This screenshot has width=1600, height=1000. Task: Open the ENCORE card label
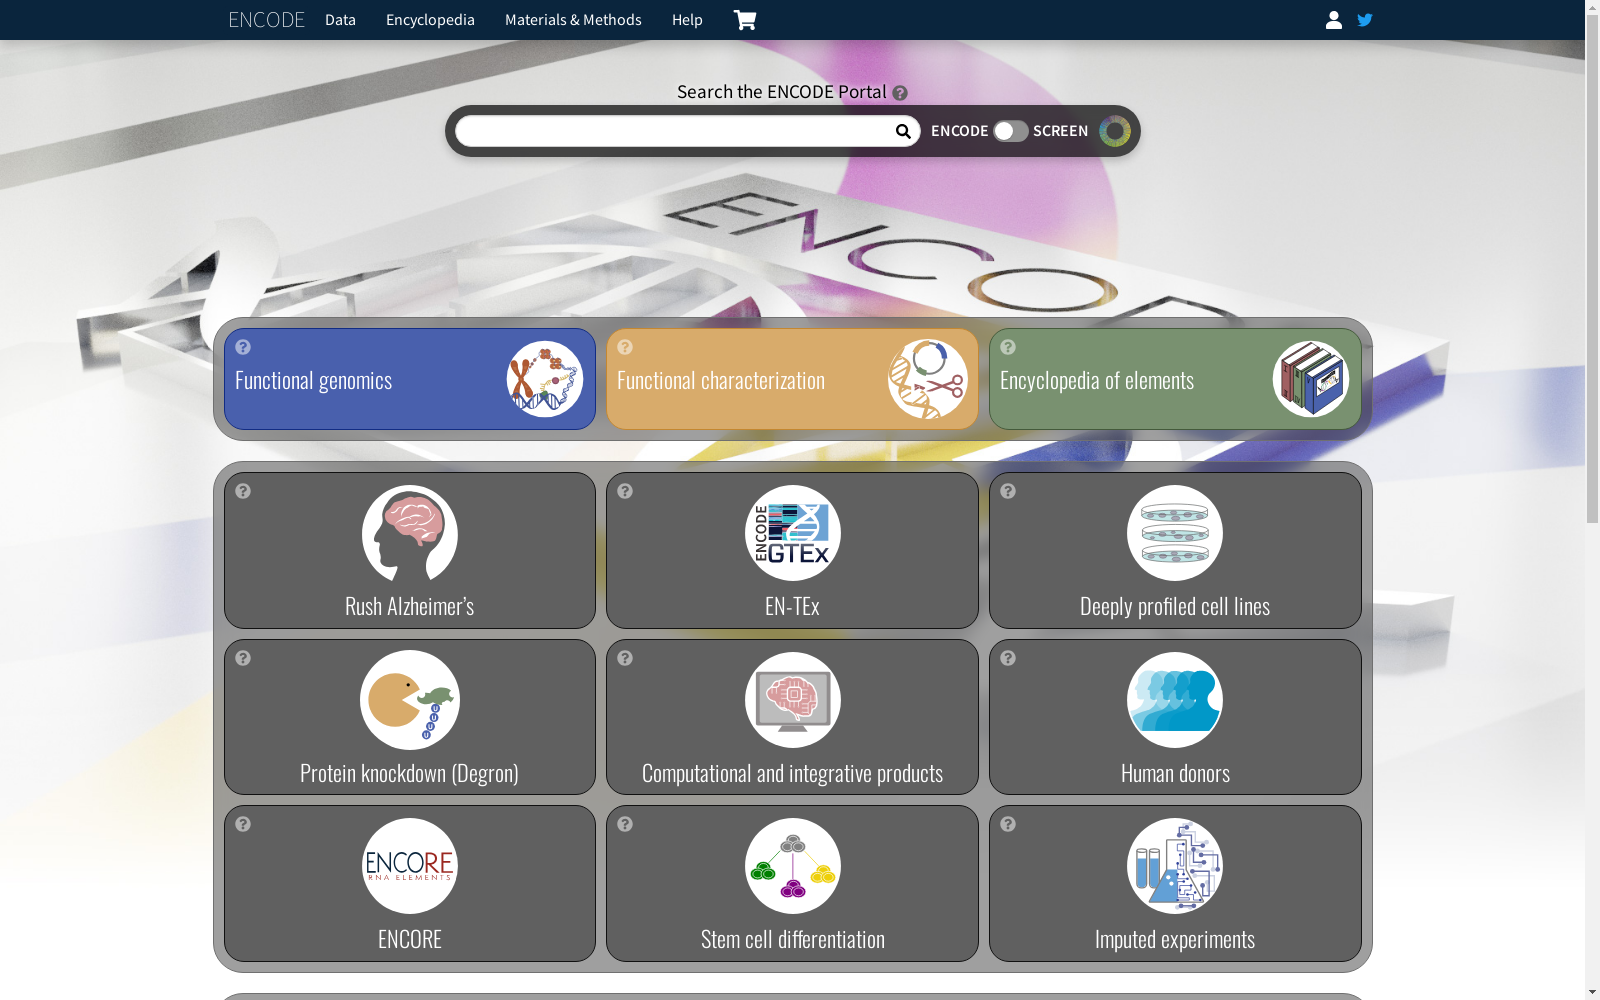point(410,939)
